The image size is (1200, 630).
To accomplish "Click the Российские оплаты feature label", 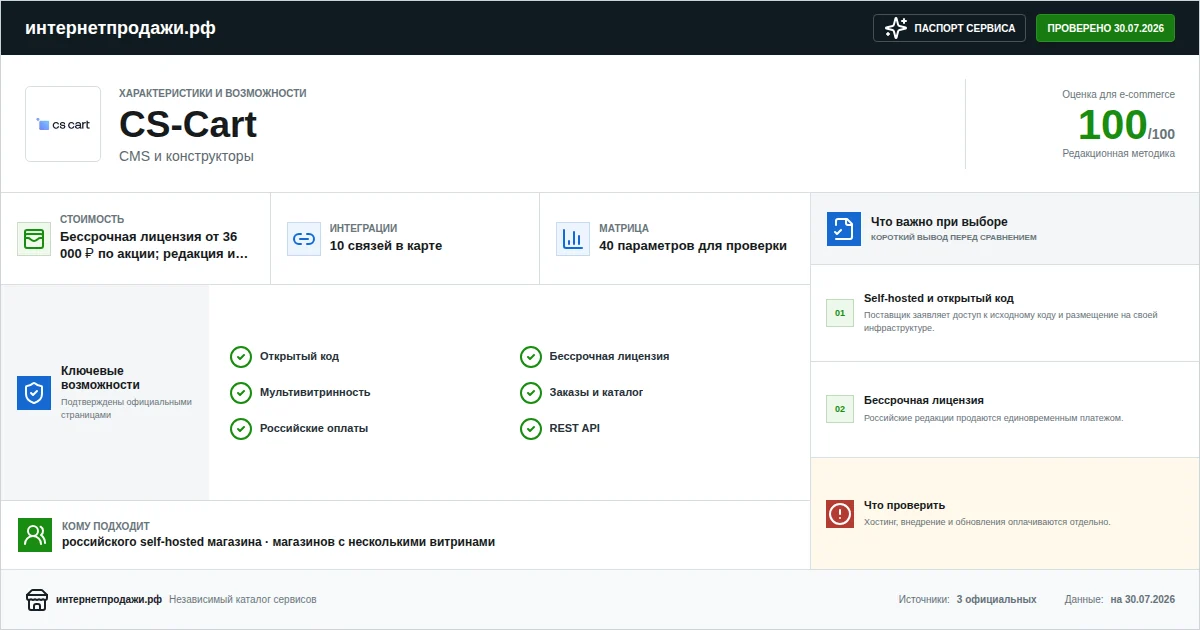I will (314, 428).
